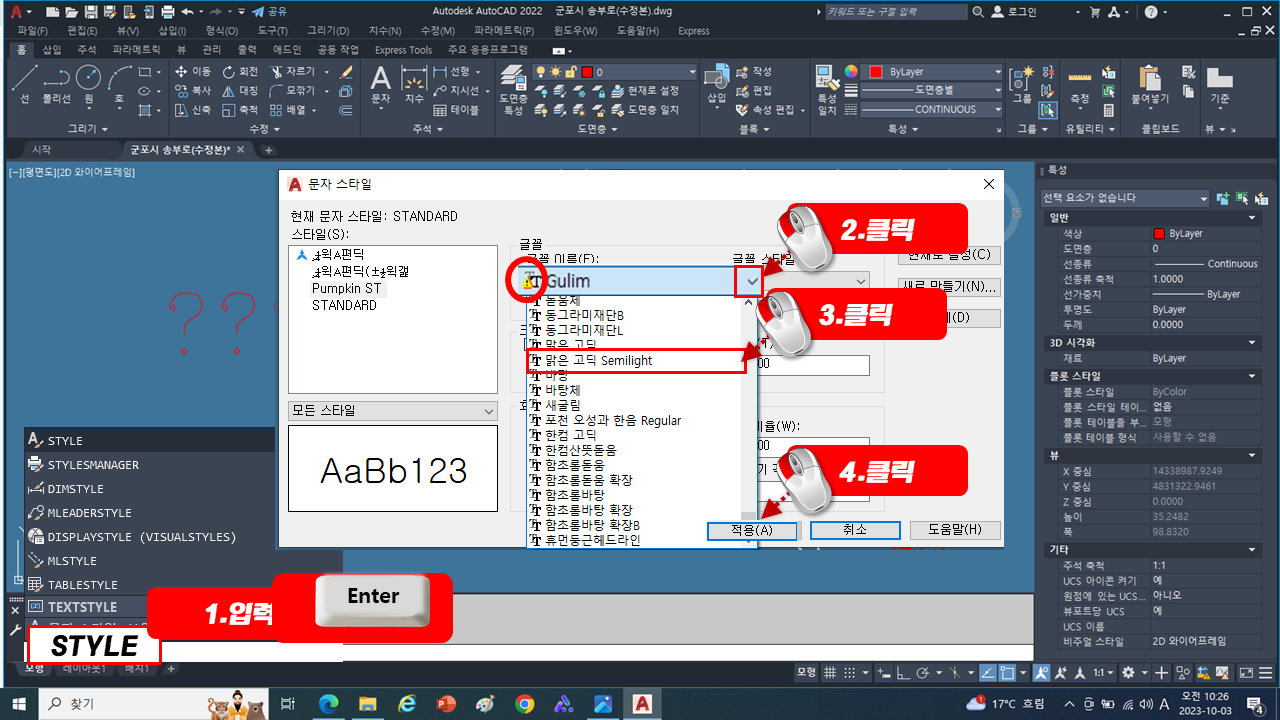The image size is (1280, 720).
Task: Toggle polar tracking in status bar
Action: (x=925, y=673)
